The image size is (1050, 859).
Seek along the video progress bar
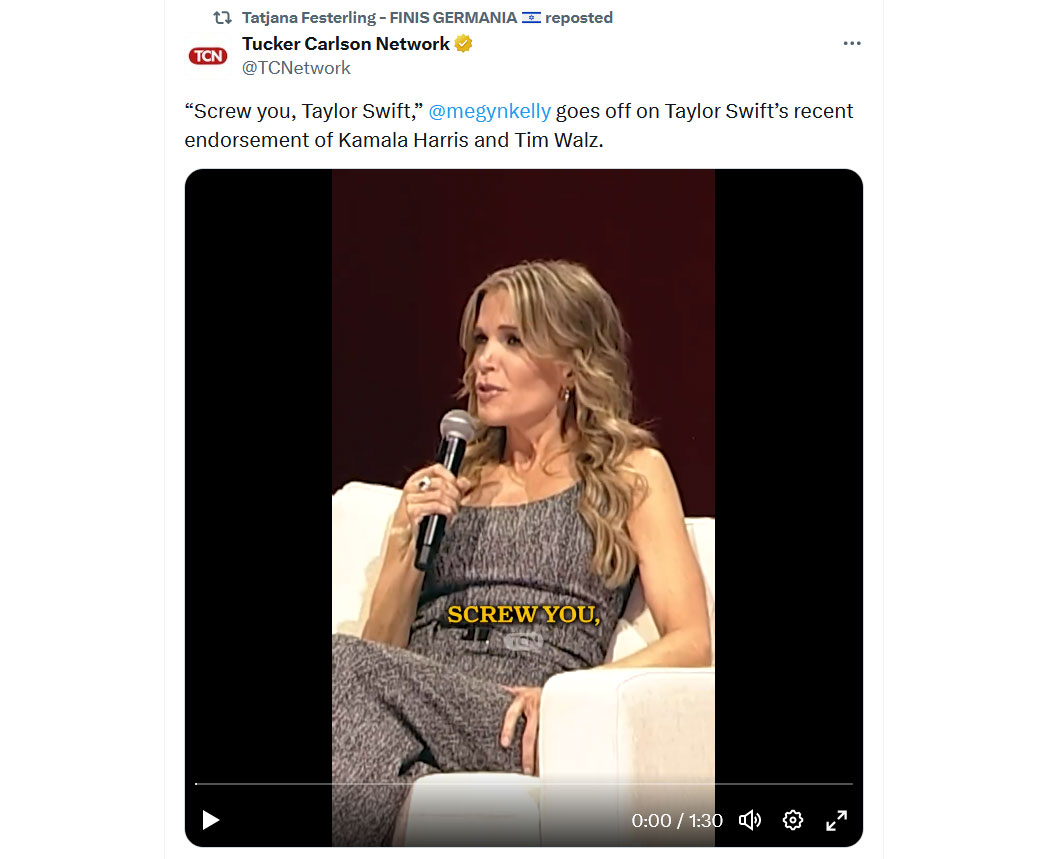524,783
